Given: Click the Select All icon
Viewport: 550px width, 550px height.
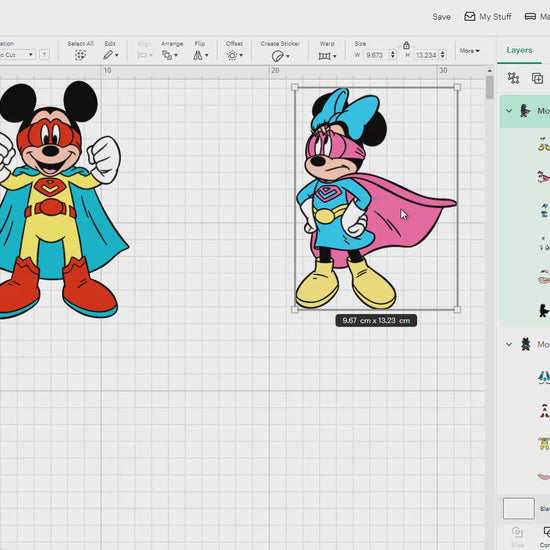Looking at the screenshot, I should pos(80,55).
